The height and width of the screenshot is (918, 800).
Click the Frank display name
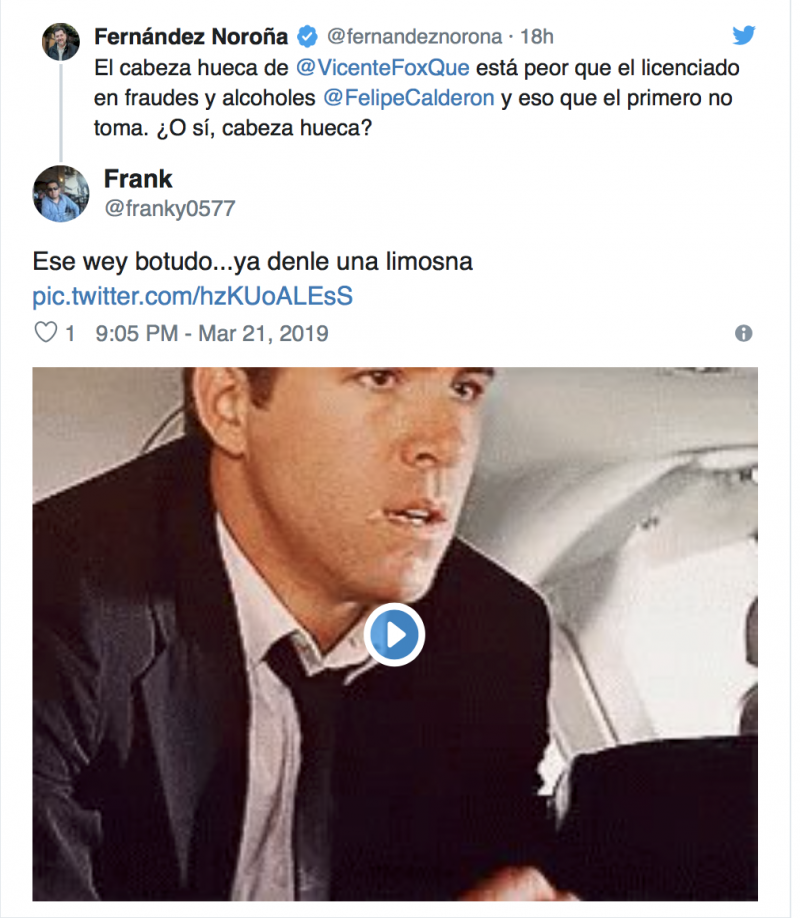138,179
